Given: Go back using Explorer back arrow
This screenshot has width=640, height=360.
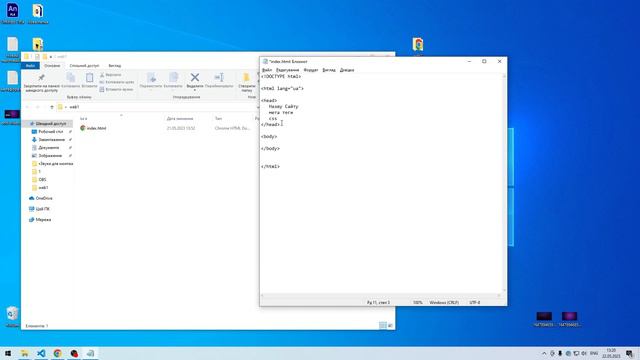Looking at the screenshot, I should click(27, 107).
